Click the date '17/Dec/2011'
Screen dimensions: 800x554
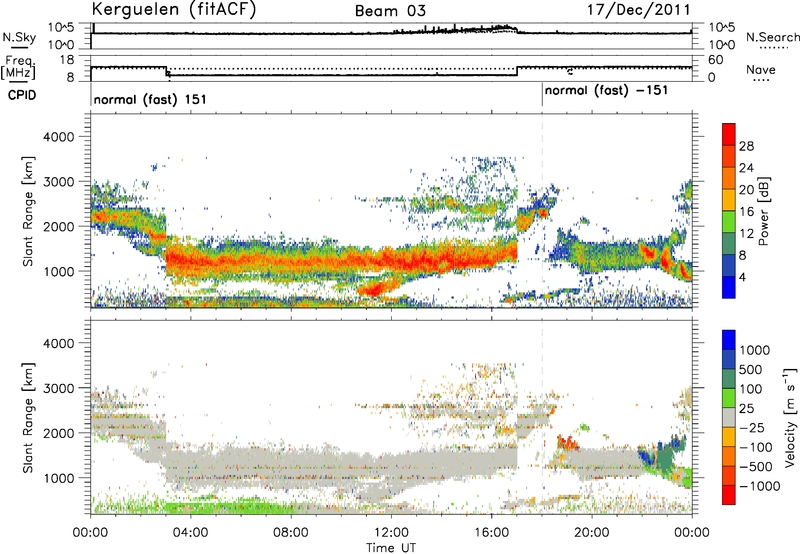(x=639, y=9)
